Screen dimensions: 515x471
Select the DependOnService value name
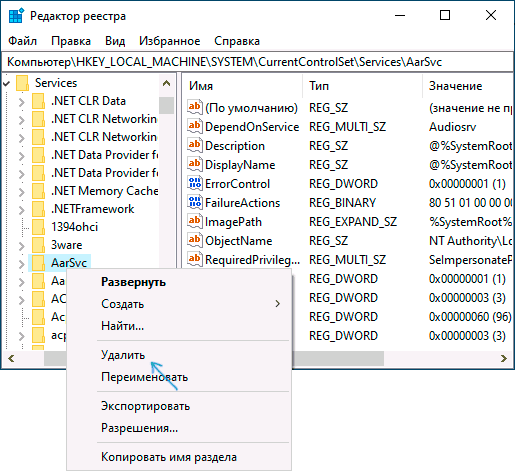(252, 127)
